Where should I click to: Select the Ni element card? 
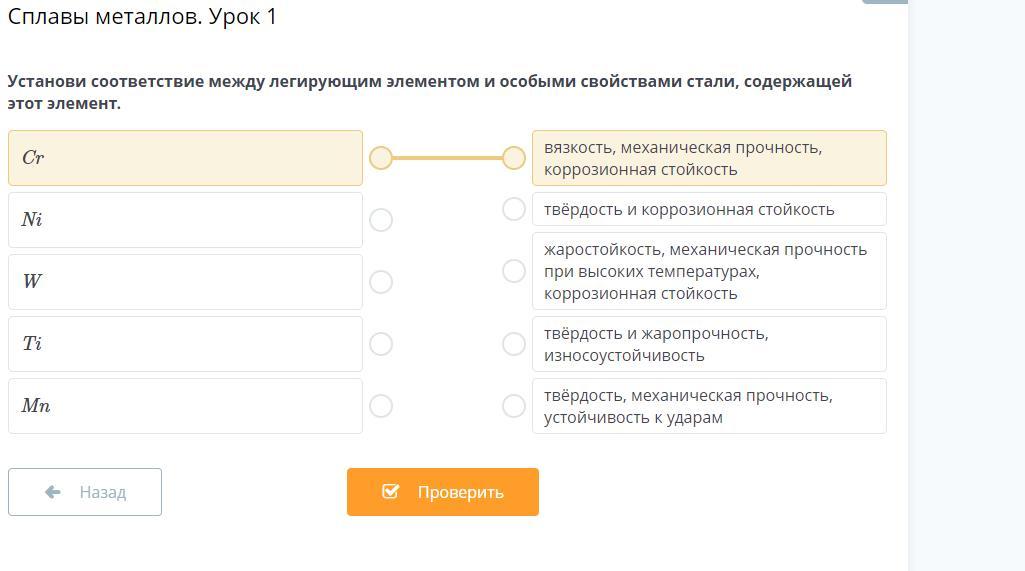[185, 220]
